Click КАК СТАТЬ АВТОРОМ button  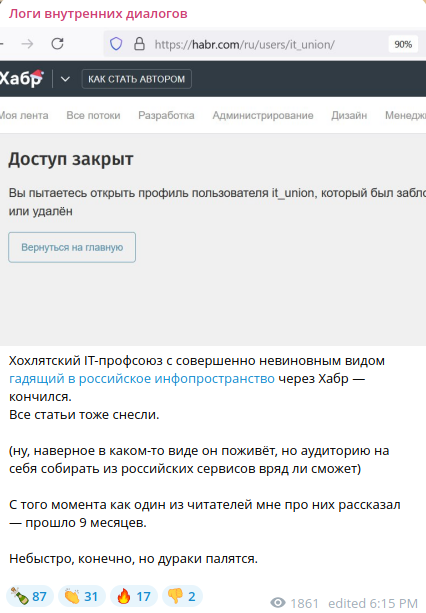[136, 79]
